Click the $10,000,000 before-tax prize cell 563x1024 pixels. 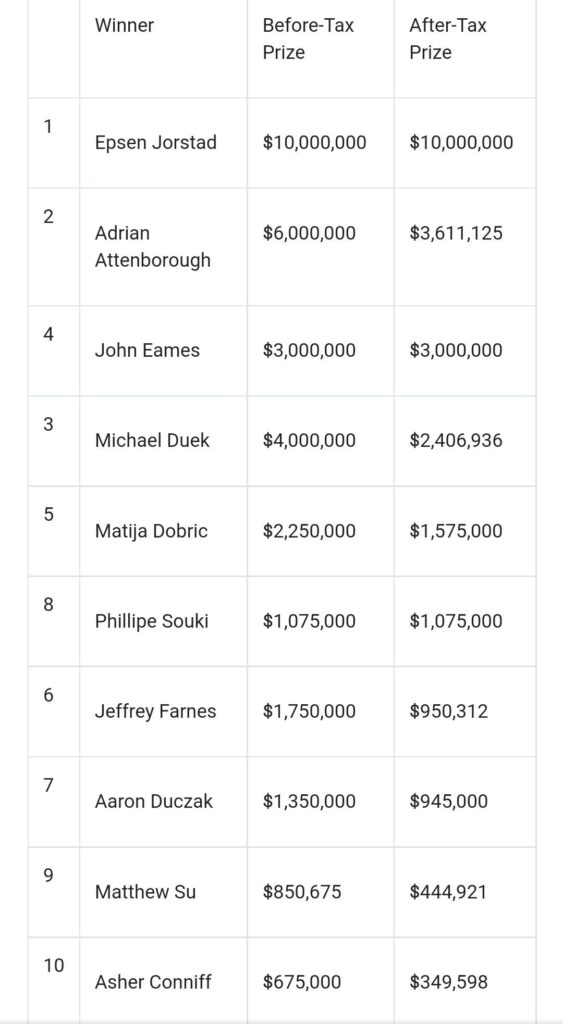pyautogui.click(x=314, y=142)
